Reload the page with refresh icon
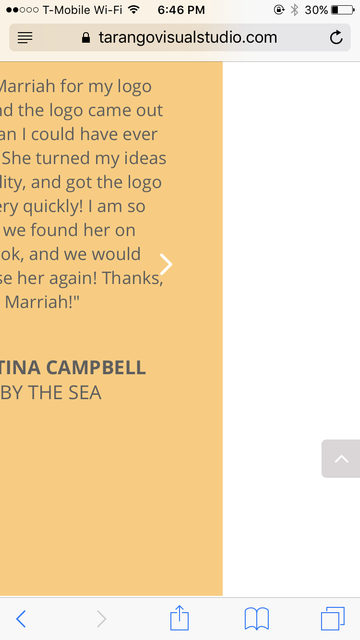Viewport: 360px width, 640px height. (x=336, y=38)
